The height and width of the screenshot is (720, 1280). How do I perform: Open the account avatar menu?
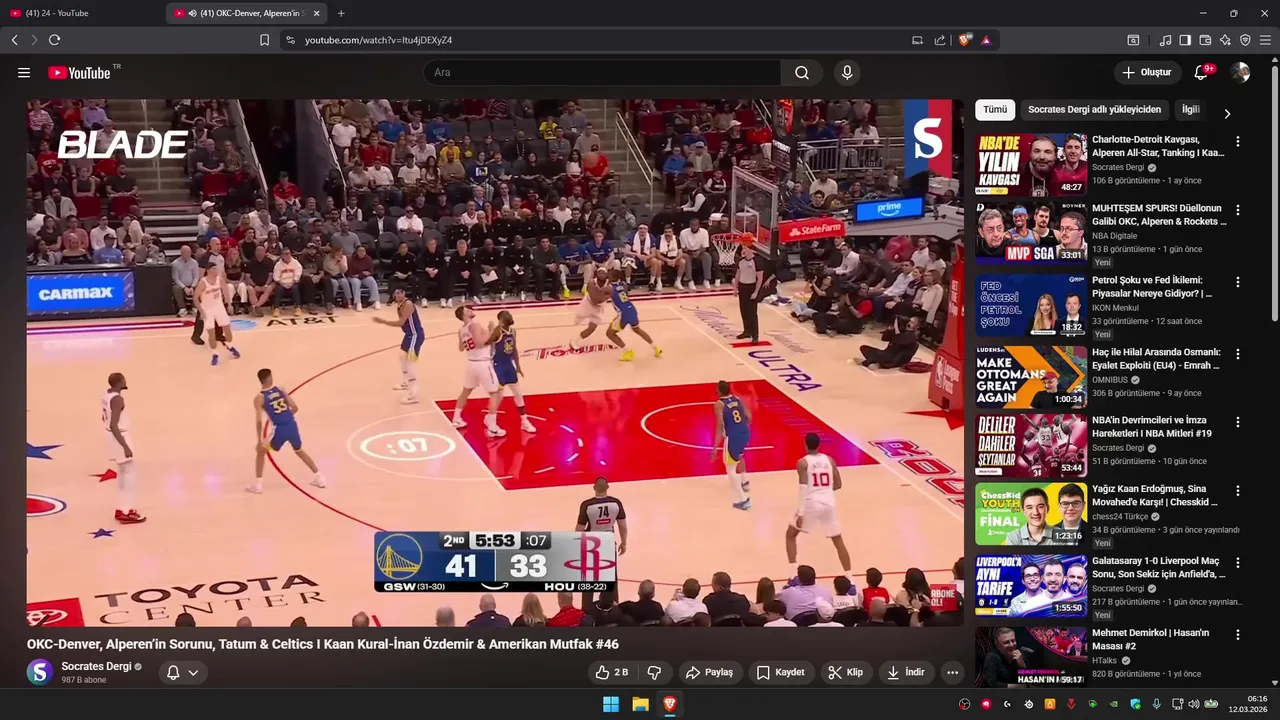(x=1240, y=72)
